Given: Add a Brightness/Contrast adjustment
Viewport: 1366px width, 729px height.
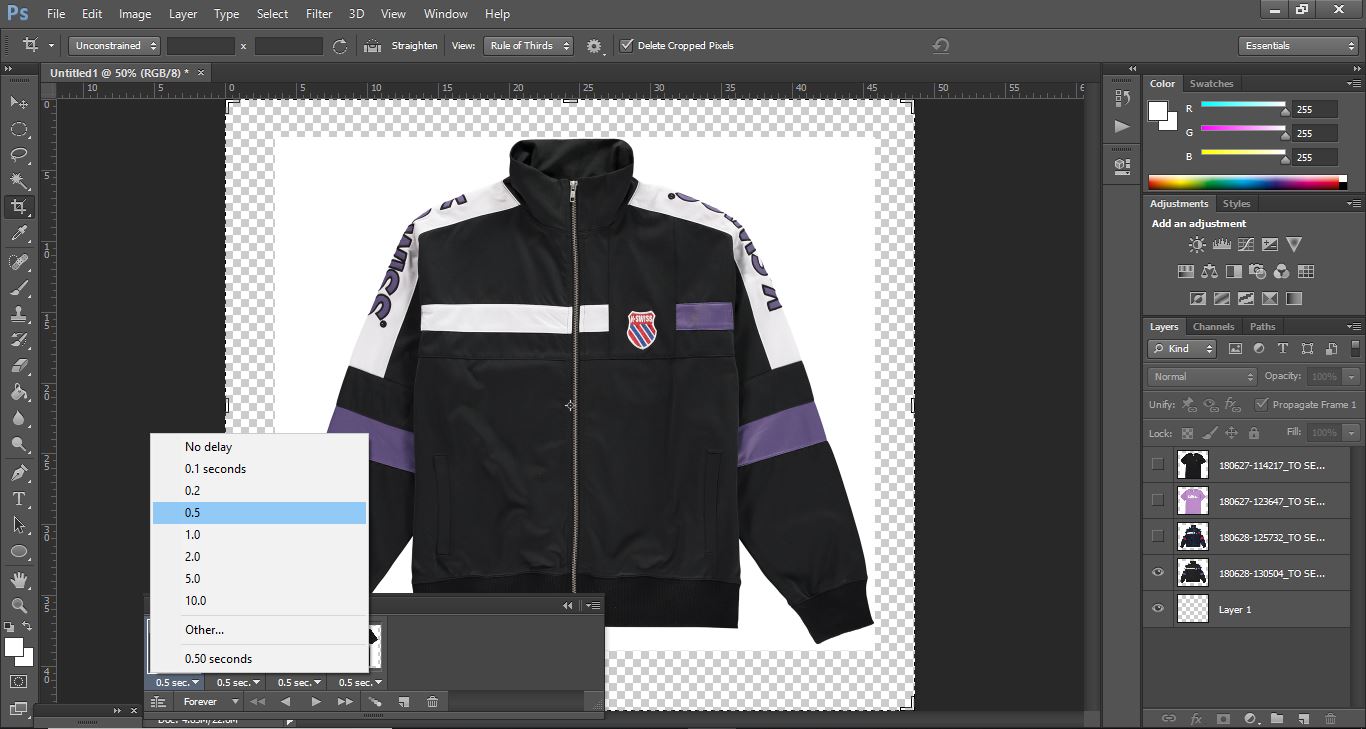Looking at the screenshot, I should [x=1196, y=244].
